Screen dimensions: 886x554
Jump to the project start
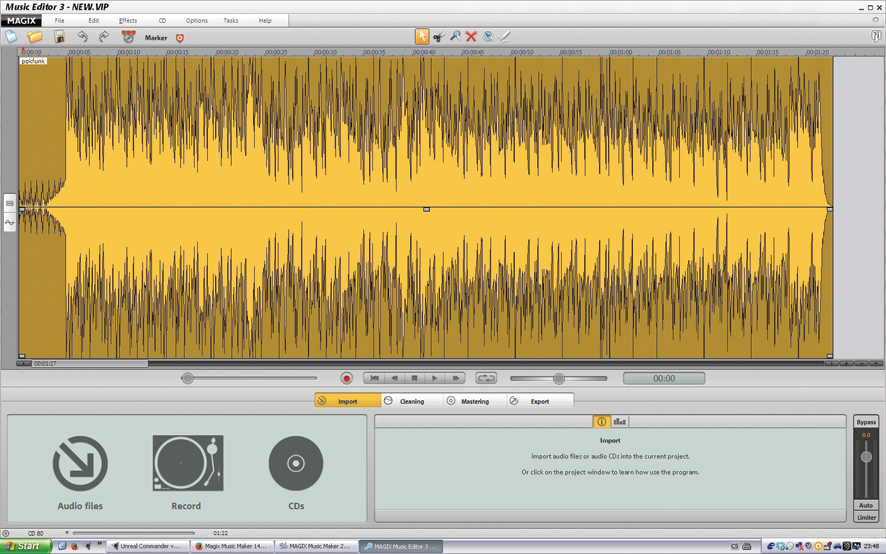point(374,378)
